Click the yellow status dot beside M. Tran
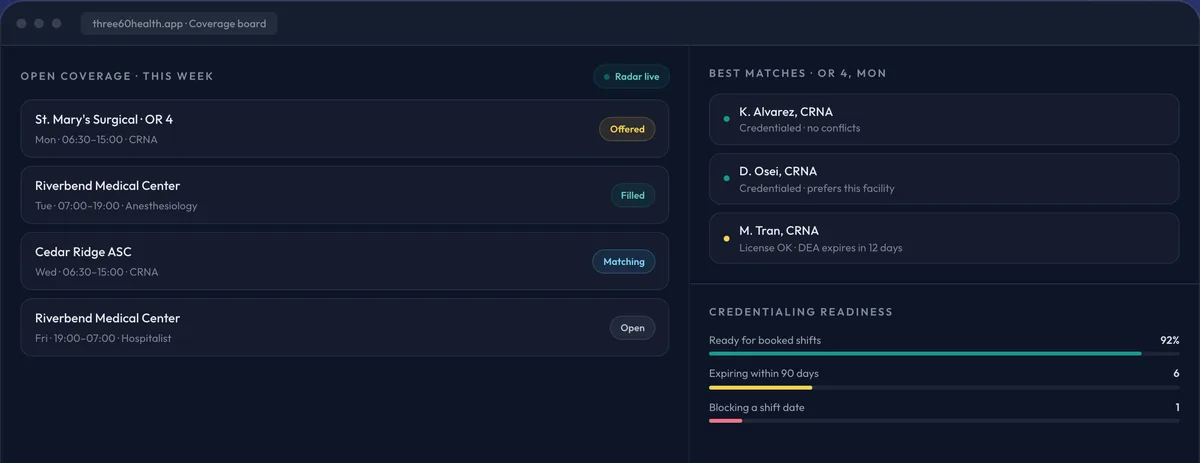Viewport: 1200px width, 463px height. point(726,238)
